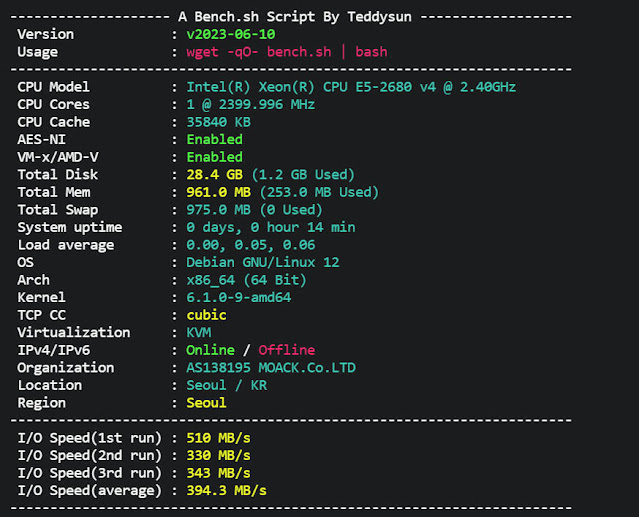The image size is (639, 517).
Task: Click the (1.2 GB Used) disk text
Action: (x=303, y=175)
